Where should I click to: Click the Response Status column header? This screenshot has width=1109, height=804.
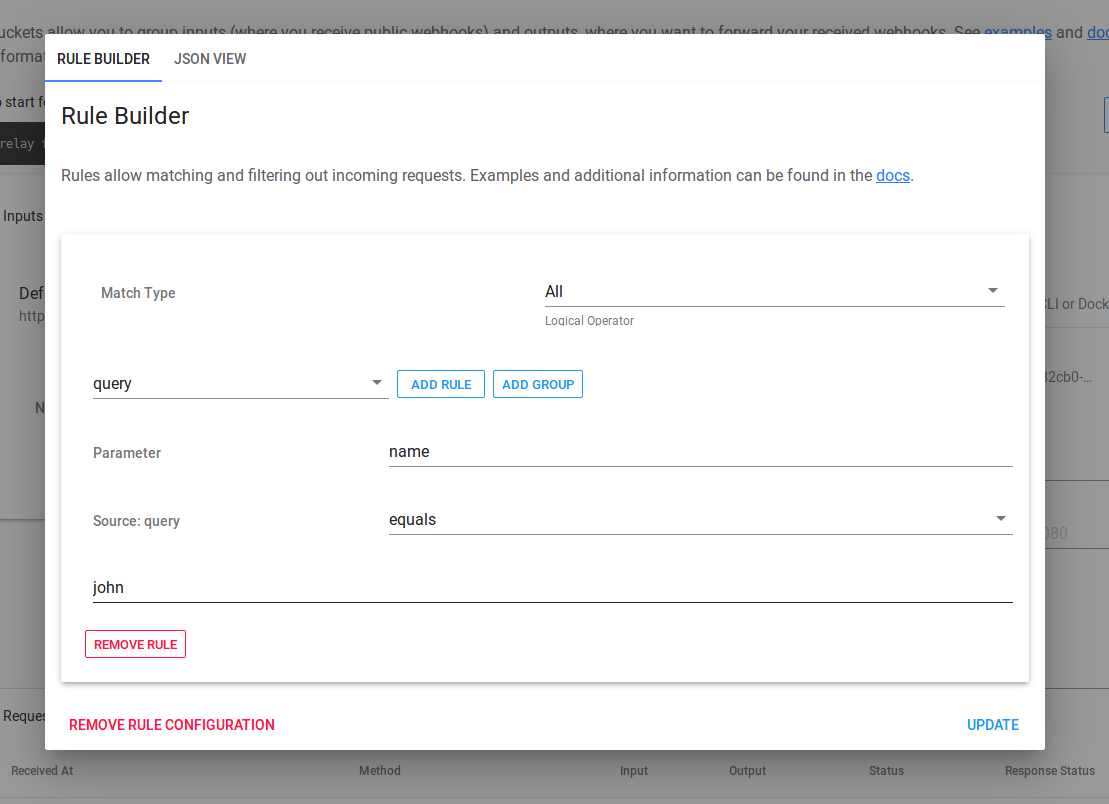(1049, 770)
